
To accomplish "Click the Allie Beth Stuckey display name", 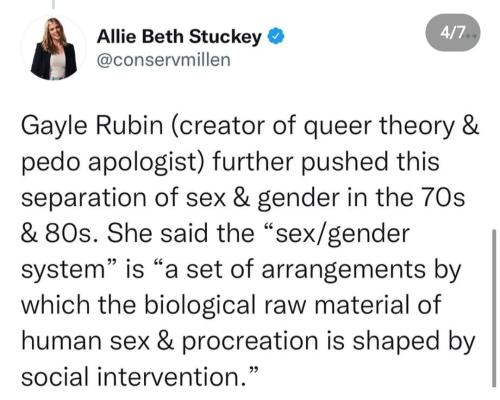I will pyautogui.click(x=179, y=36).
